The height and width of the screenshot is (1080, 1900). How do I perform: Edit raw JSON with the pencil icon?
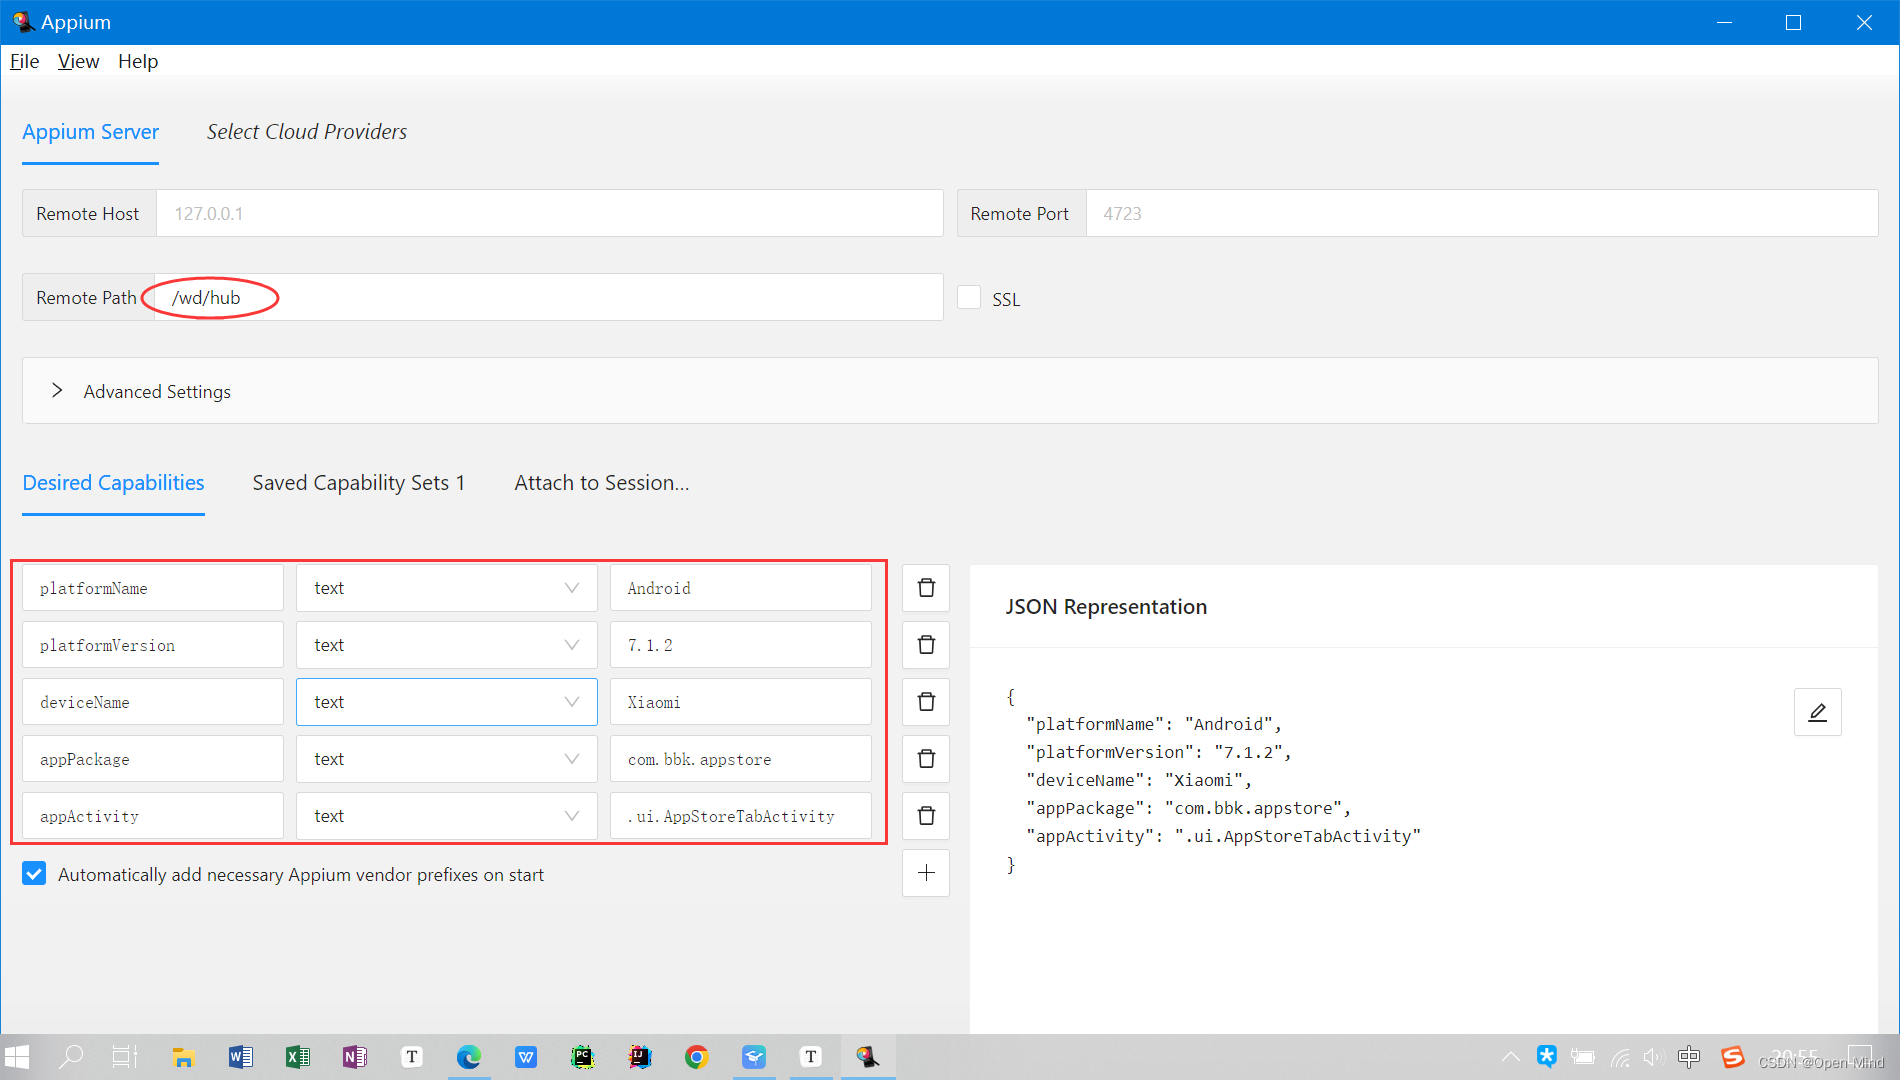click(x=1817, y=712)
